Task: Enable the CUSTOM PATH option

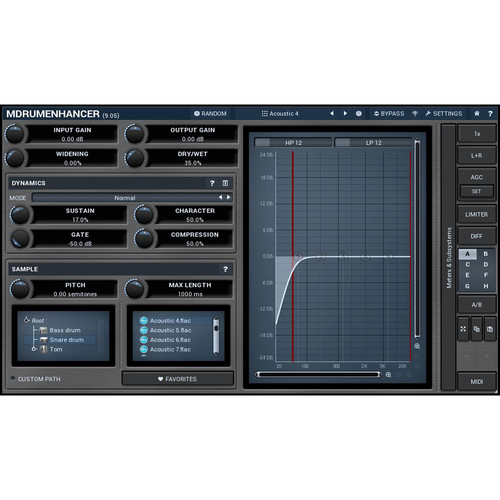Action: [x=36, y=379]
